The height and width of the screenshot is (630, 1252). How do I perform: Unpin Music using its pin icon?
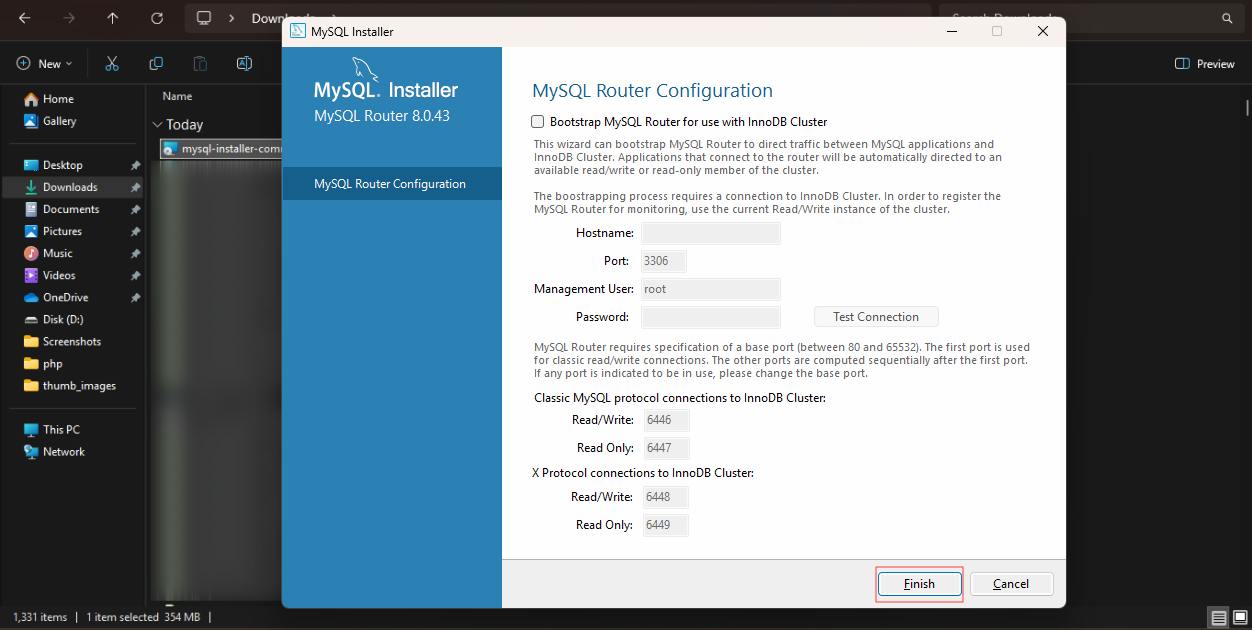[135, 253]
